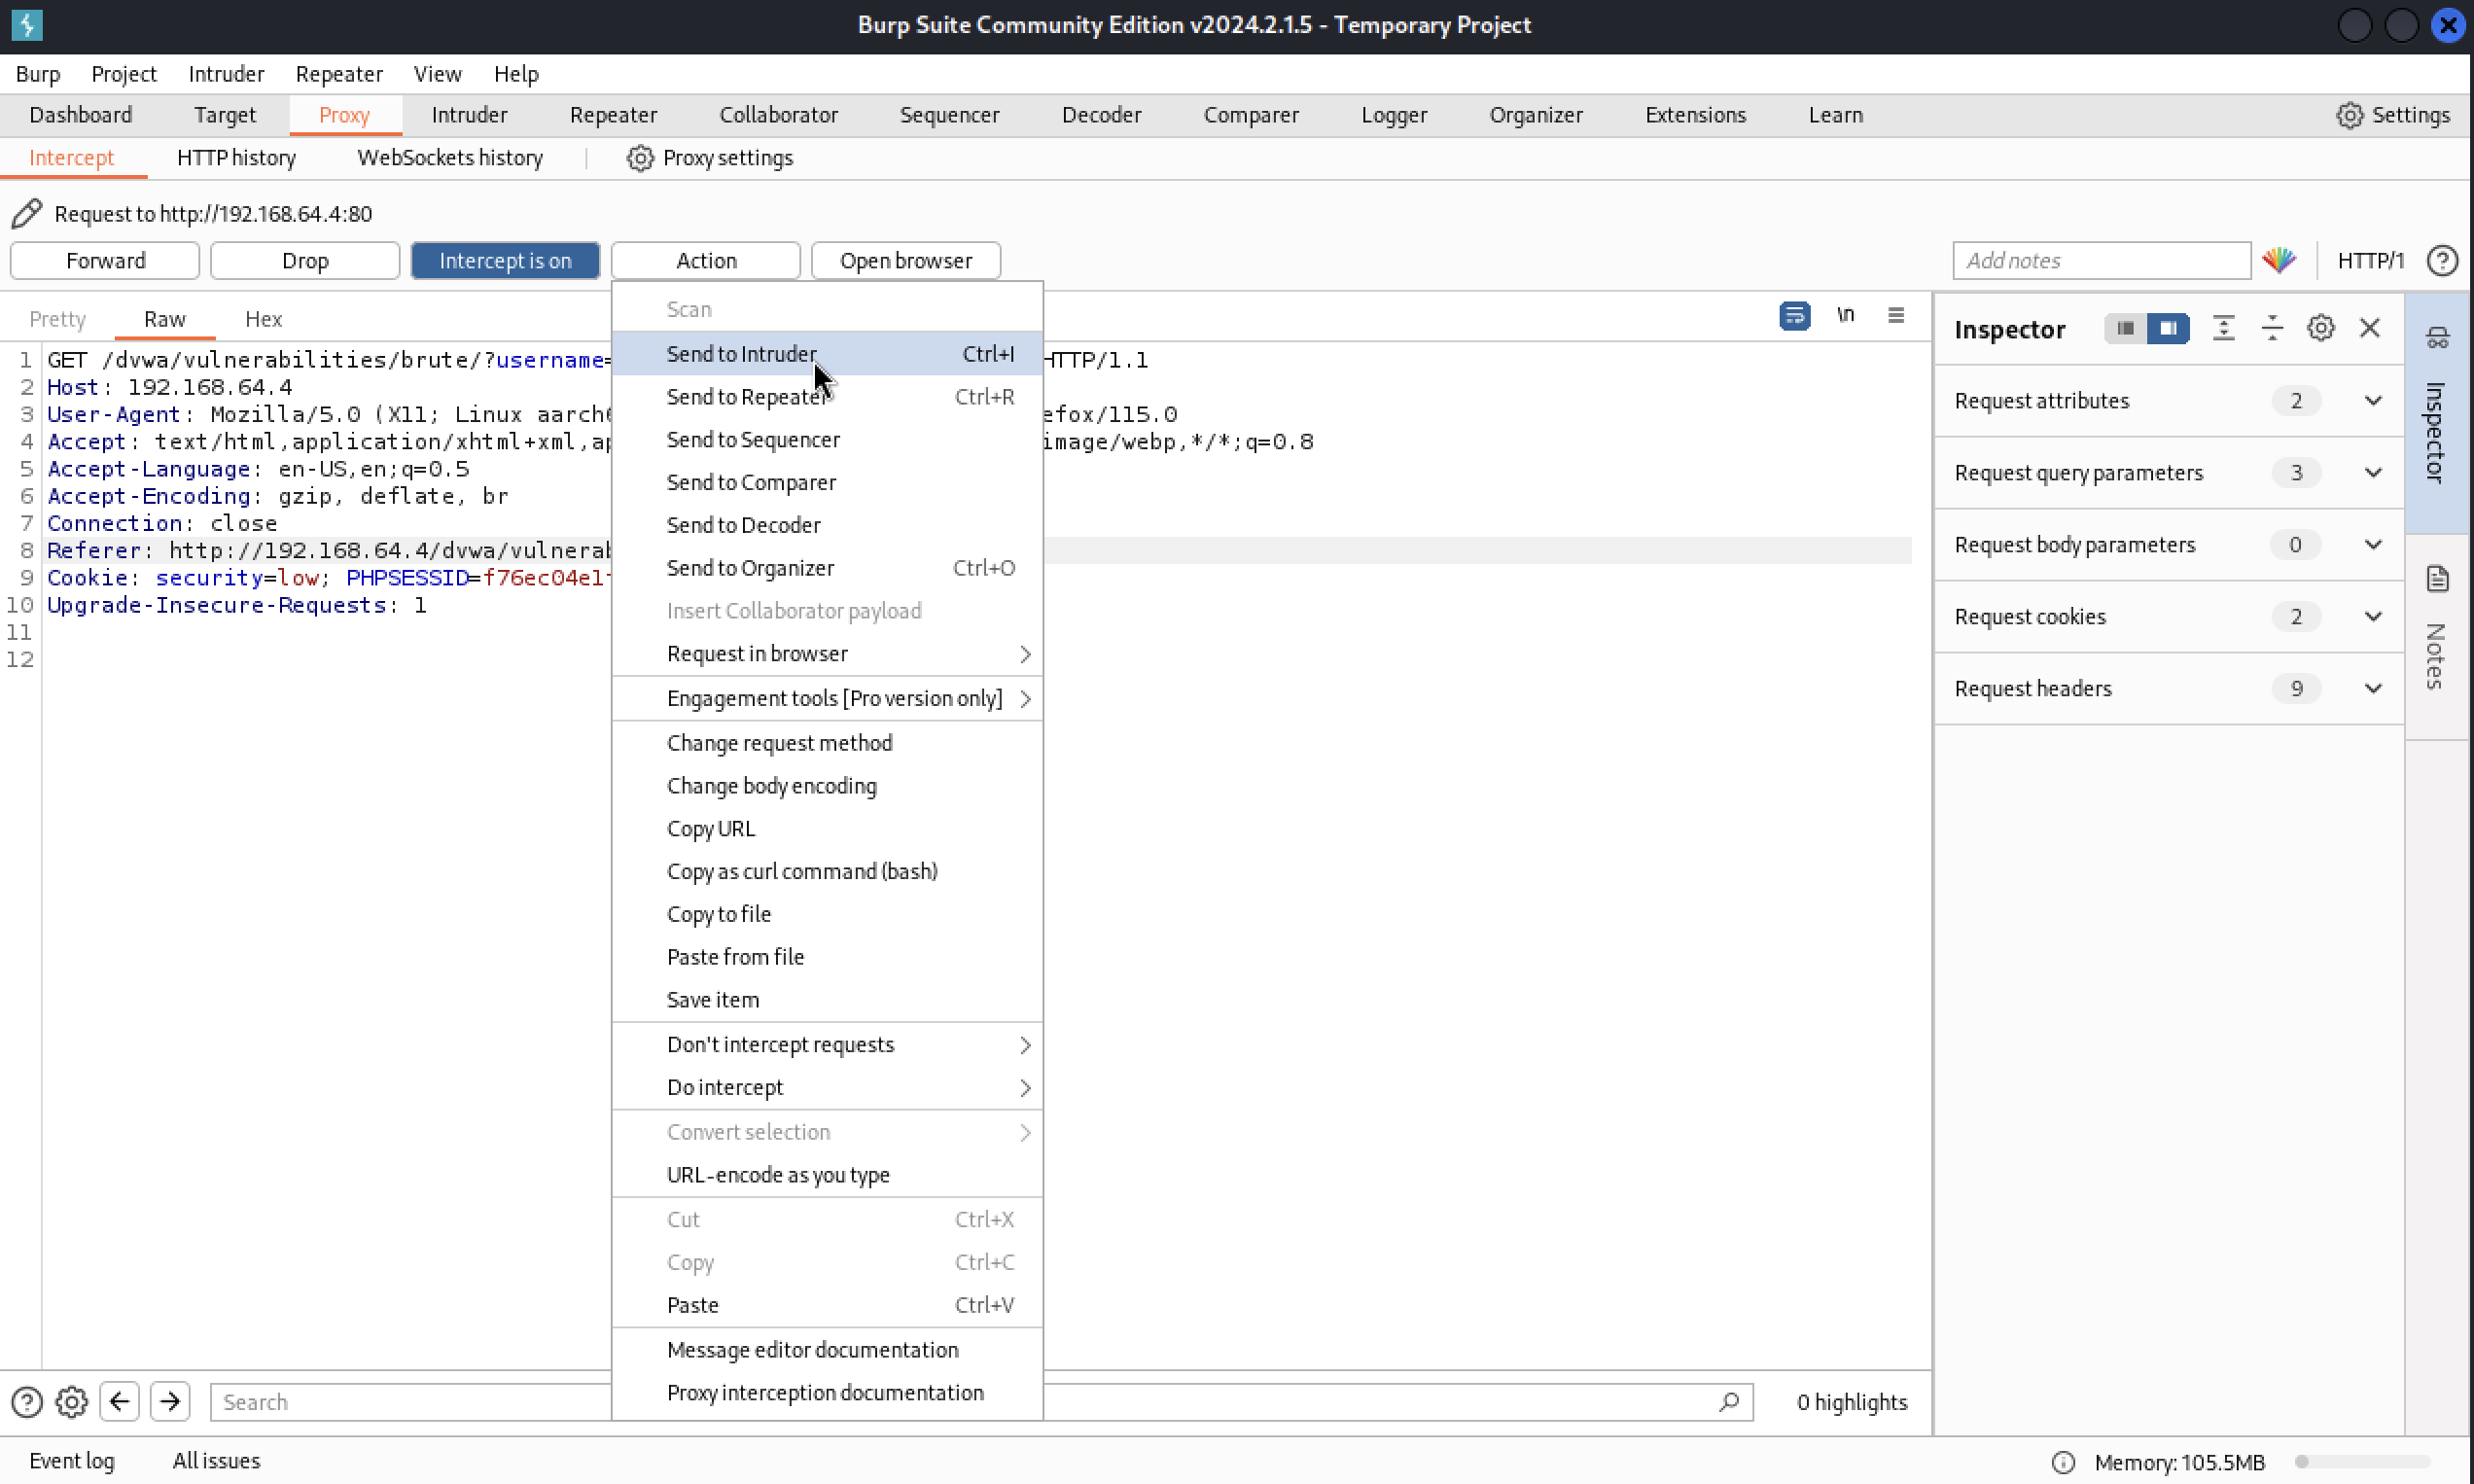Screen dimensions: 2474x1484
Task: Open the View menu bar item
Action: tap(437, 74)
